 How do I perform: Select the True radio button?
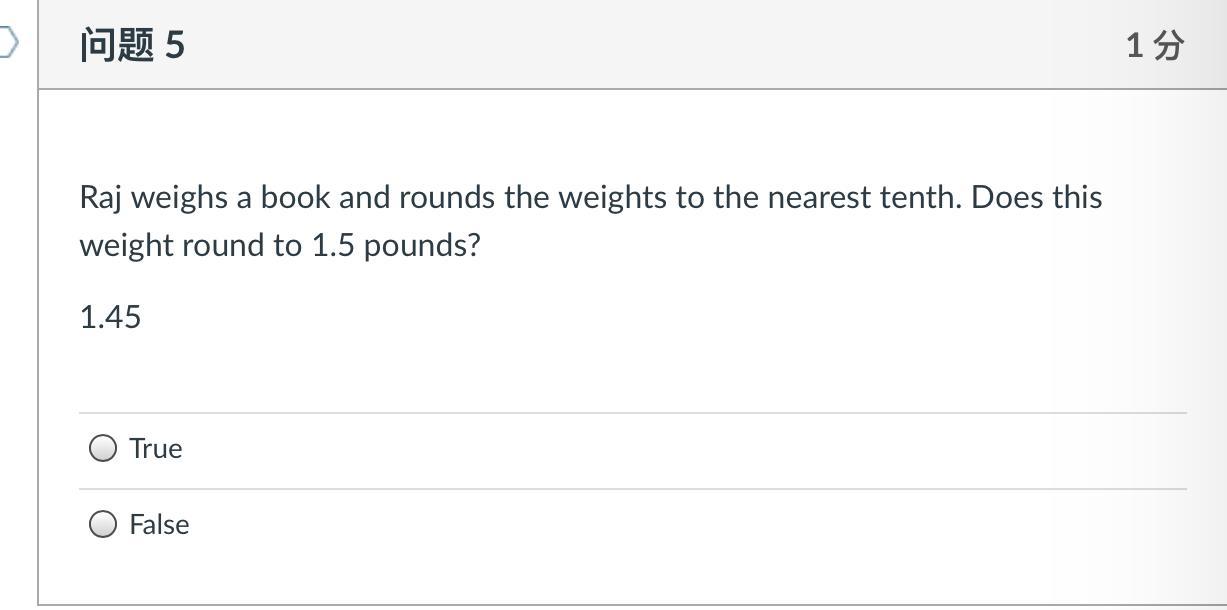point(103,448)
